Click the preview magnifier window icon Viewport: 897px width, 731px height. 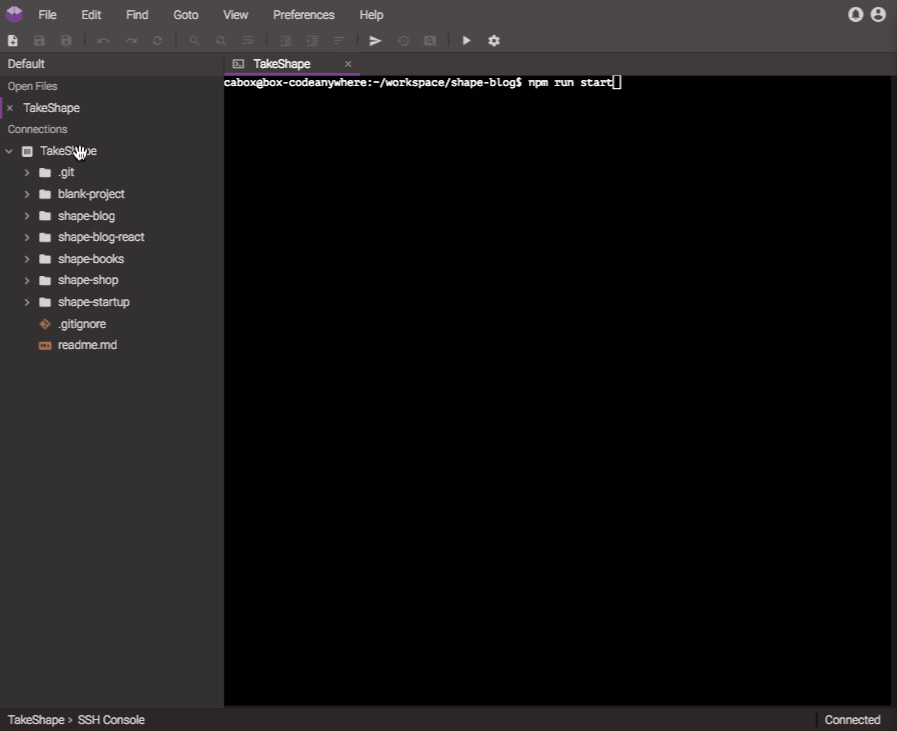[x=430, y=41]
